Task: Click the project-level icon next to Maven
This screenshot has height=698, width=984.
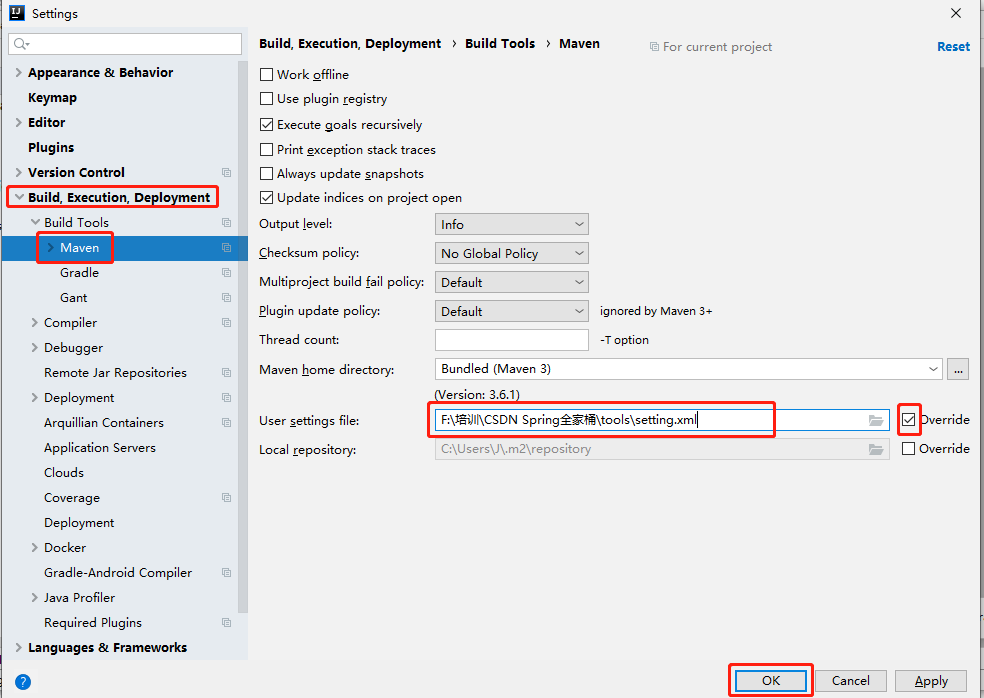Action: (x=227, y=247)
